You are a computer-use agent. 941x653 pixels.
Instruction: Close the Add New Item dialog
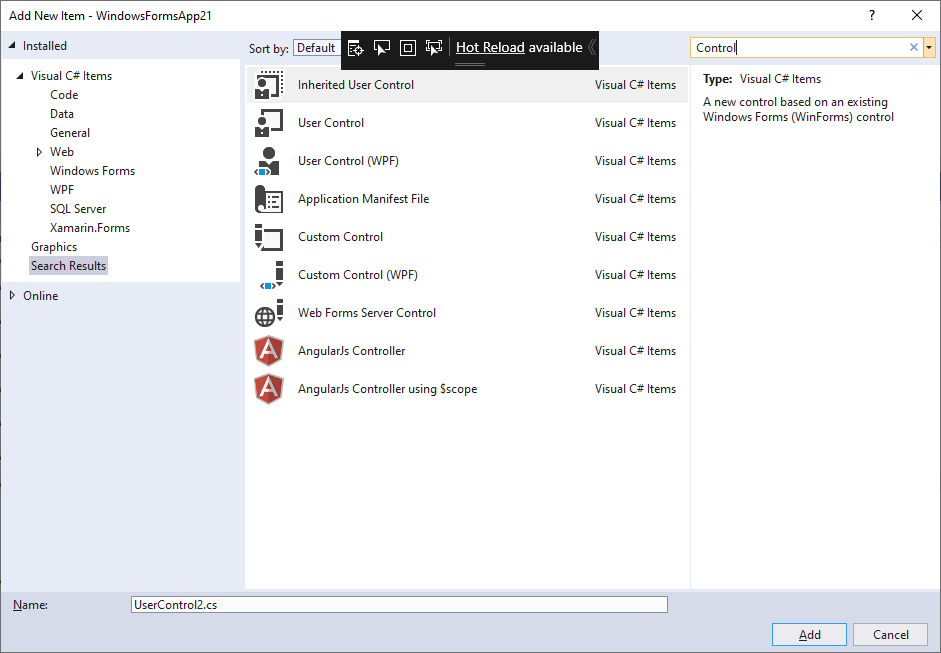click(x=917, y=16)
